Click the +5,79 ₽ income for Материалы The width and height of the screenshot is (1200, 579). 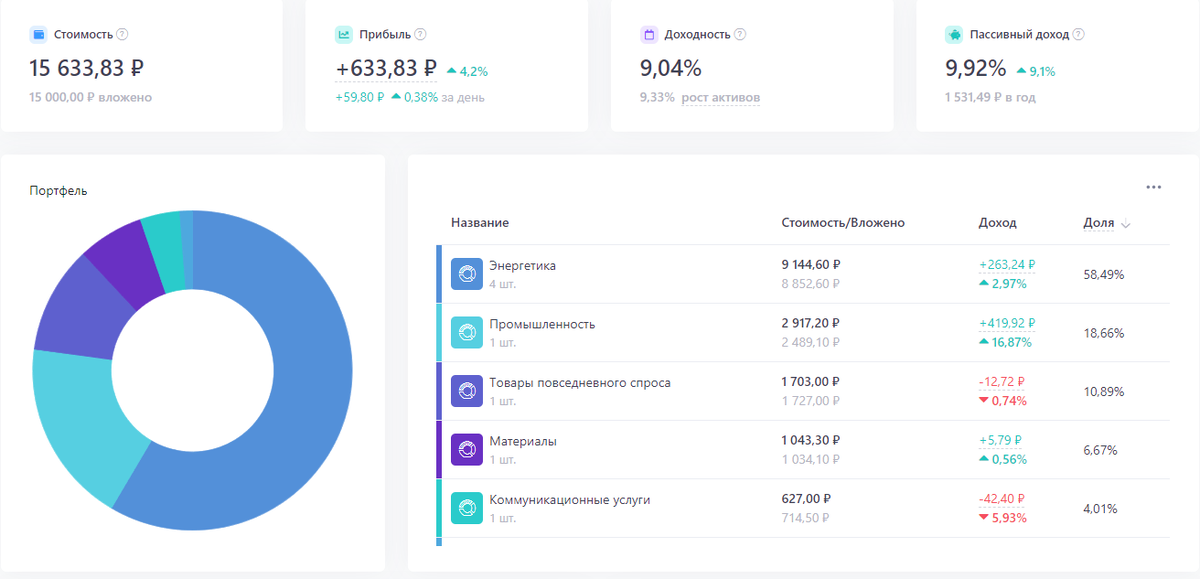pos(1000,441)
